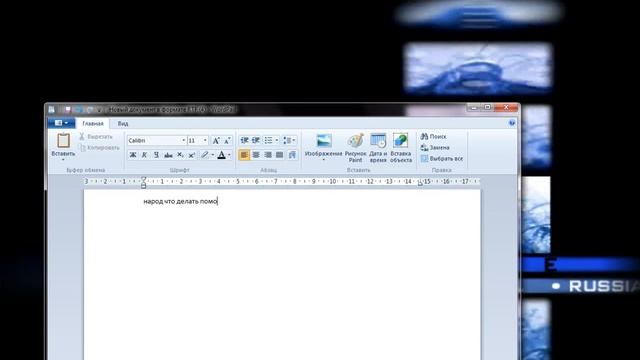Open the font color dropdown arrow
The height and width of the screenshot is (360, 640).
point(229,155)
